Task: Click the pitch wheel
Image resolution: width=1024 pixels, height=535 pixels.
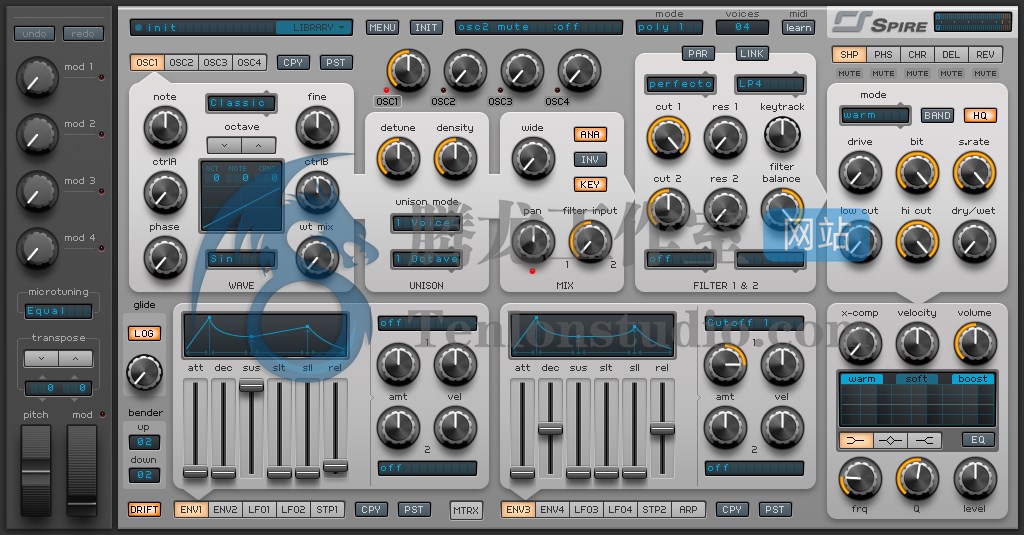Action: [35, 470]
